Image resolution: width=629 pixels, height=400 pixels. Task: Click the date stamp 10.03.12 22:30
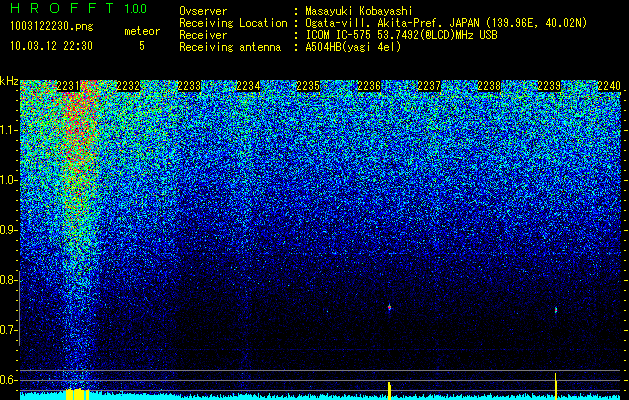[x=51, y=46]
